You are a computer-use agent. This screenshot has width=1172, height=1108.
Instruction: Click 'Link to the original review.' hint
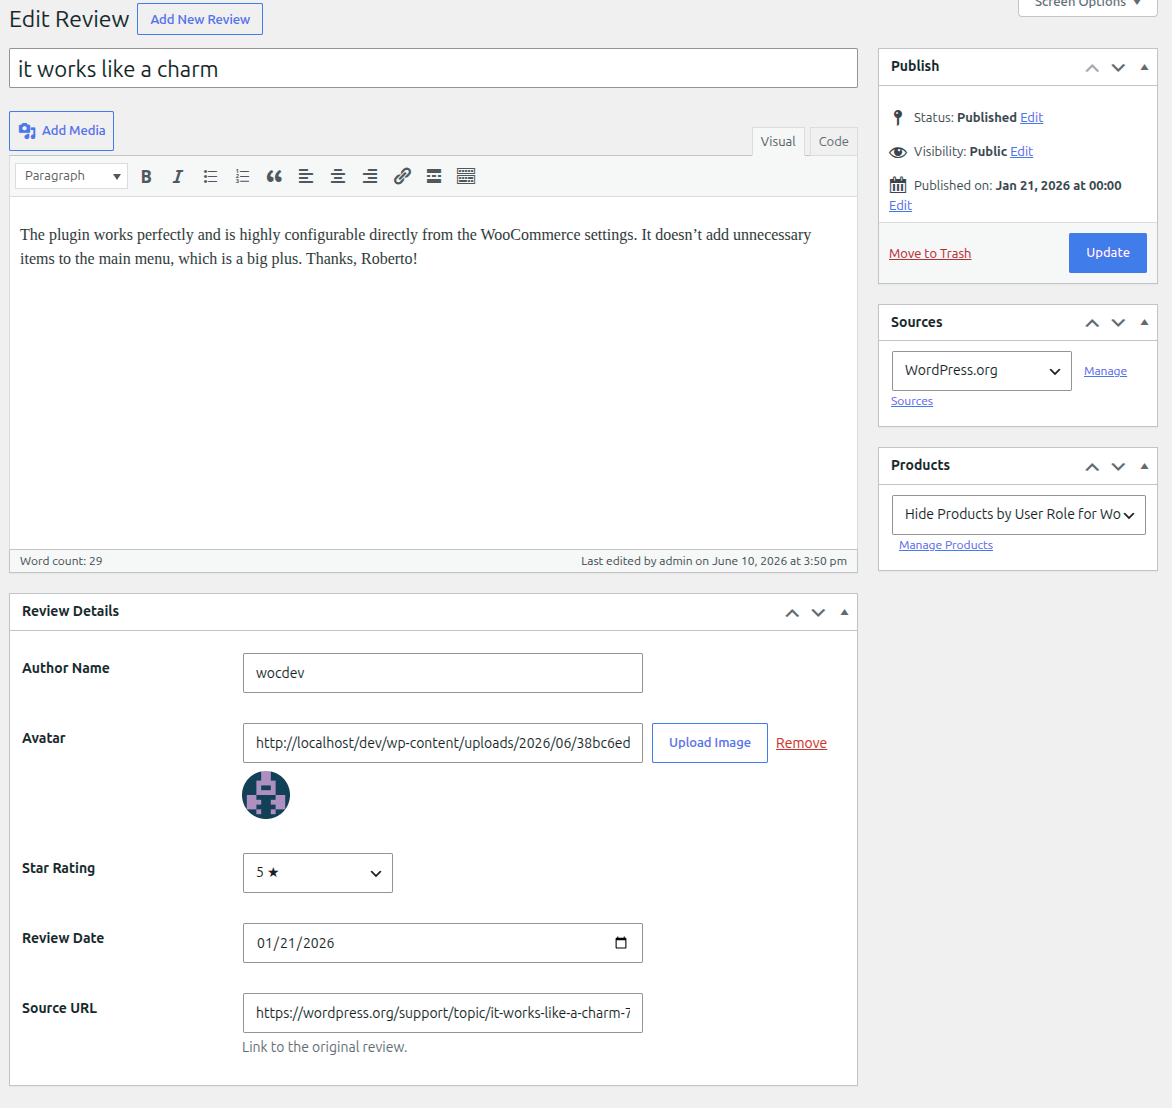(x=324, y=1047)
